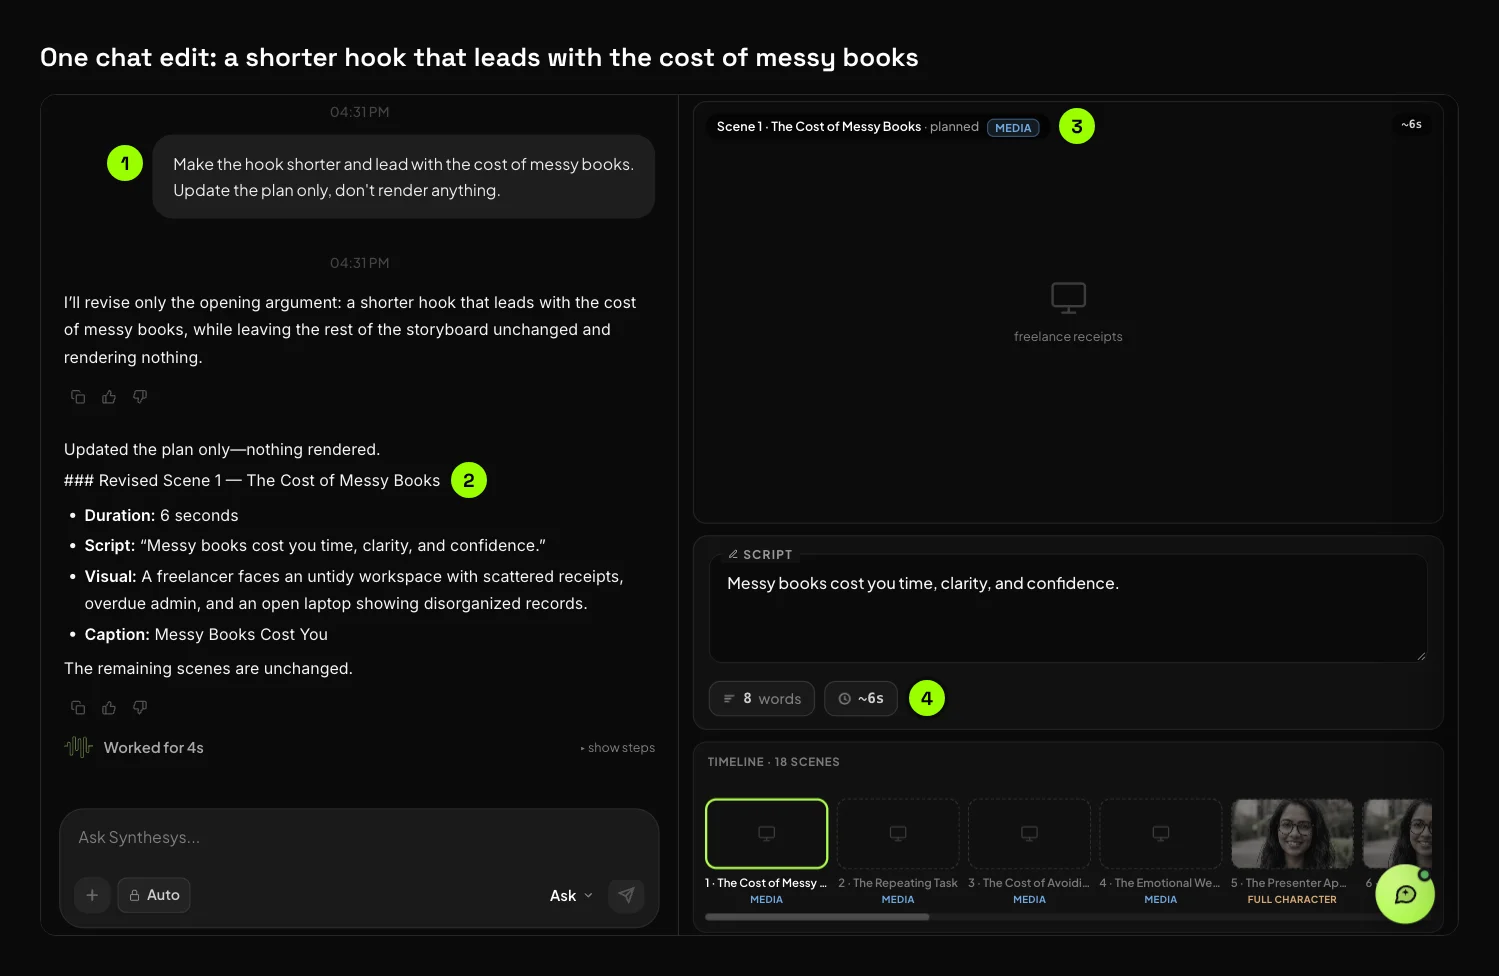Click the 'Revised Scene 1' heading line
The height and width of the screenshot is (976, 1499).
(252, 481)
